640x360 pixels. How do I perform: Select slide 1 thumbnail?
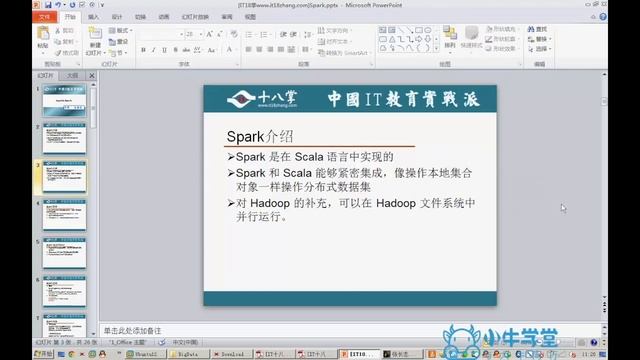(64, 100)
